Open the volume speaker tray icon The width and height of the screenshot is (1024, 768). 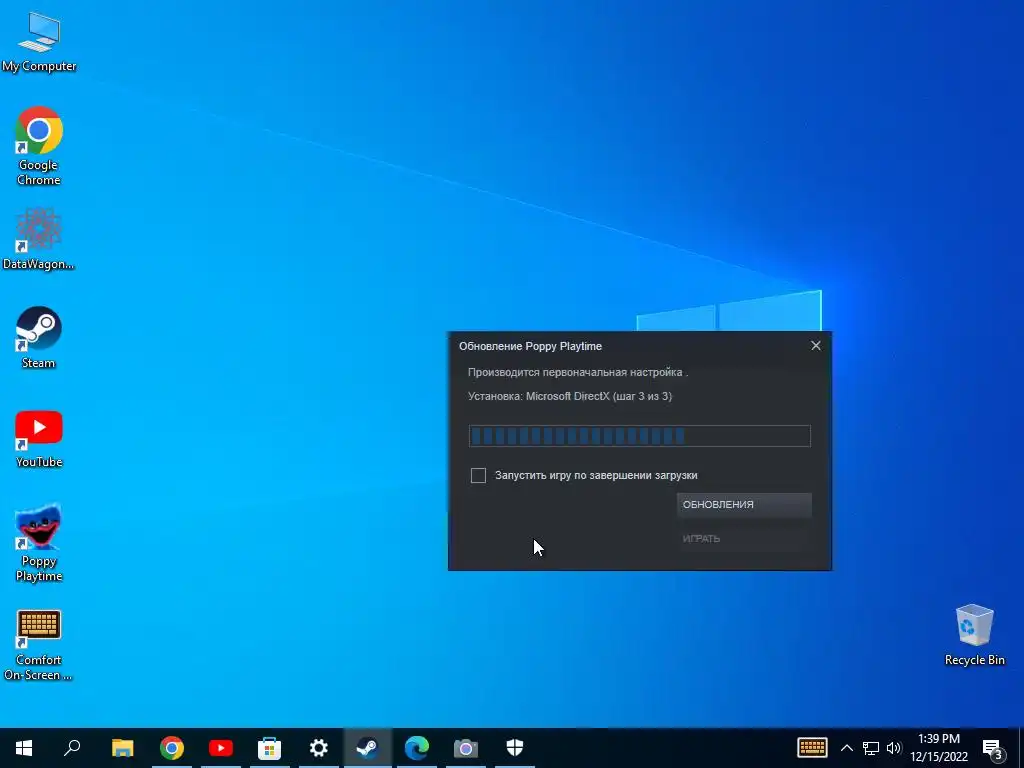(x=893, y=748)
